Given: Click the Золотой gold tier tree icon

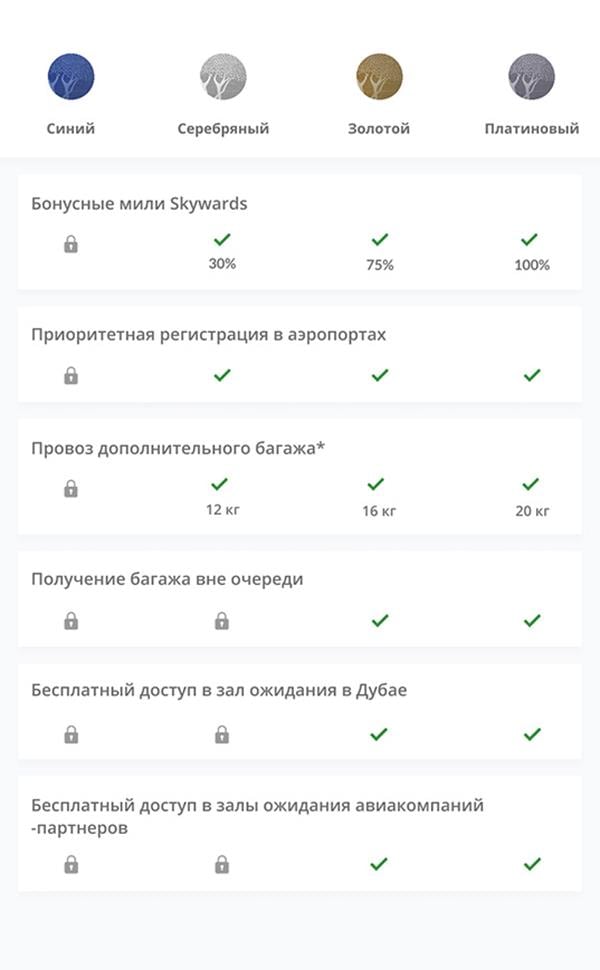Looking at the screenshot, I should tap(379, 77).
